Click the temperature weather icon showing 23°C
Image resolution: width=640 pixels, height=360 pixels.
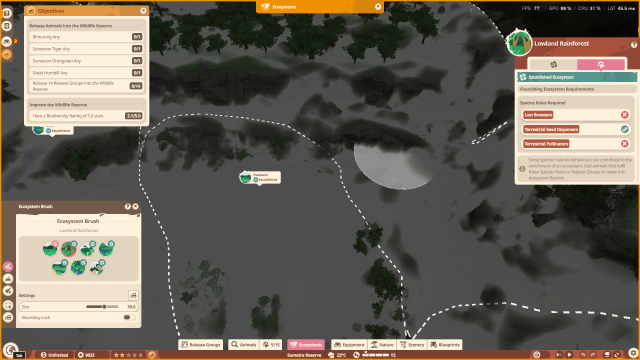pos(331,355)
